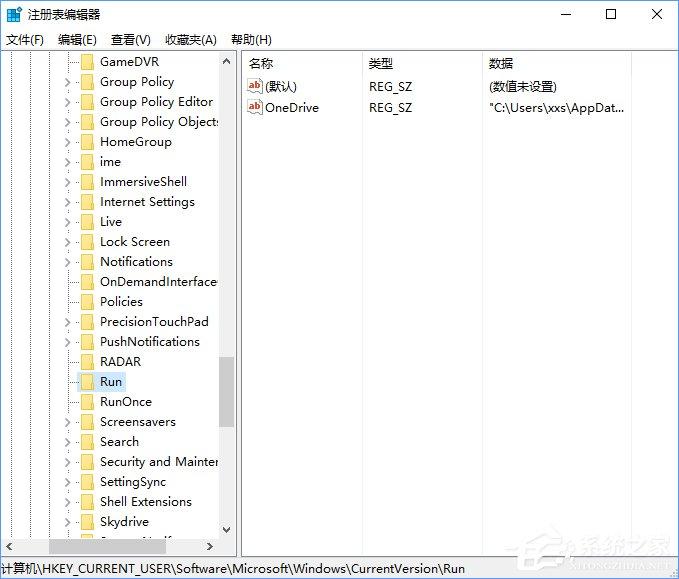Minimize the Registry Editor window
This screenshot has height=579, width=679.
click(x=566, y=14)
